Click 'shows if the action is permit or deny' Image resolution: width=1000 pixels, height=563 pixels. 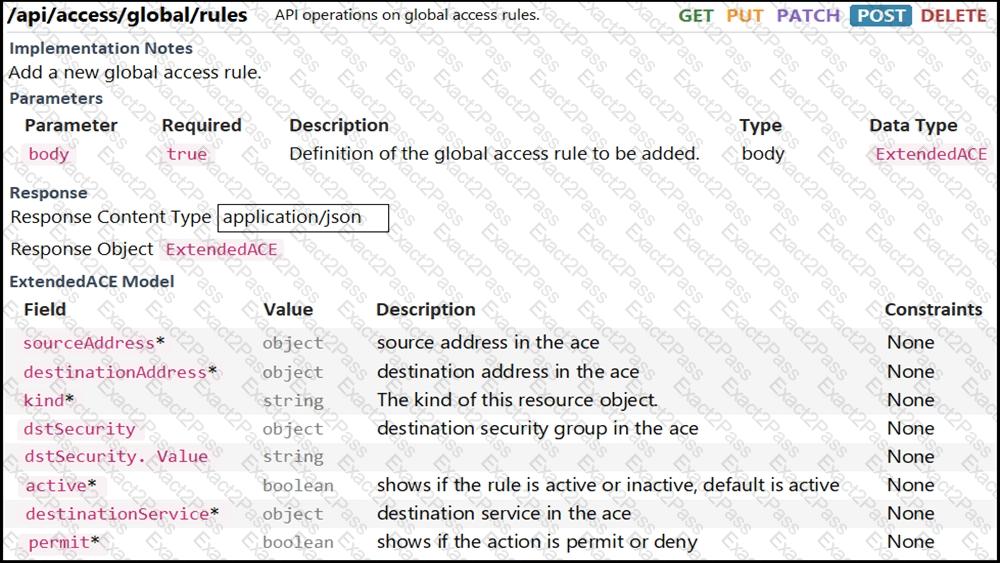coord(537,542)
